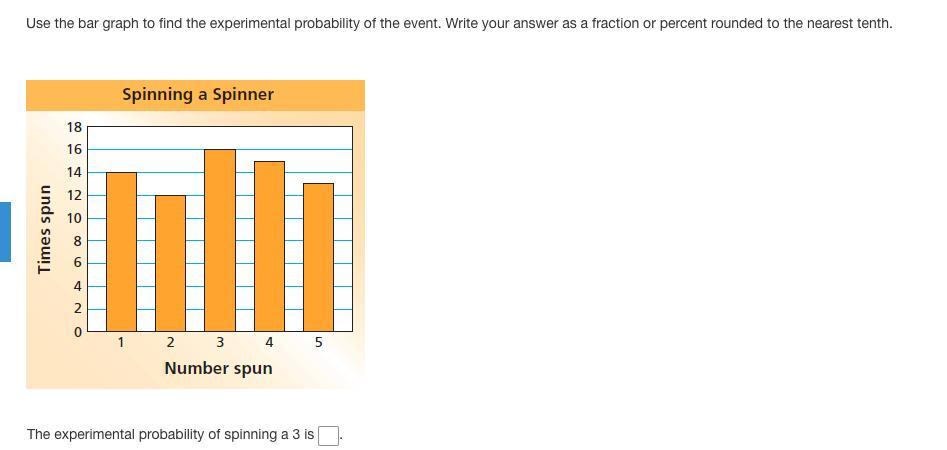Select the orange bar above number 4

(x=269, y=245)
